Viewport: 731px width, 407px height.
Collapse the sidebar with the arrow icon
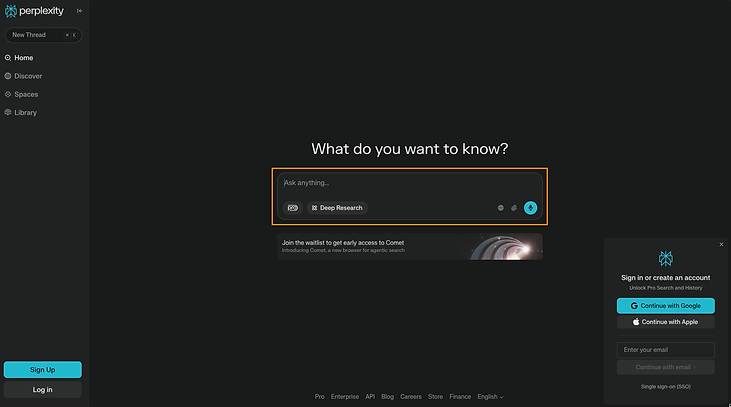[80, 11]
